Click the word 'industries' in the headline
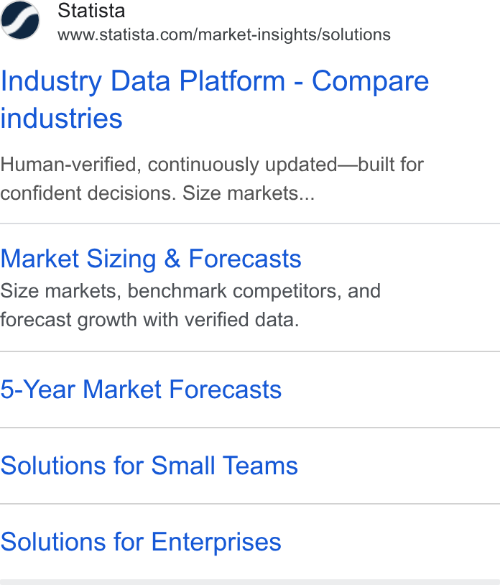The width and height of the screenshot is (500, 585). point(61,119)
